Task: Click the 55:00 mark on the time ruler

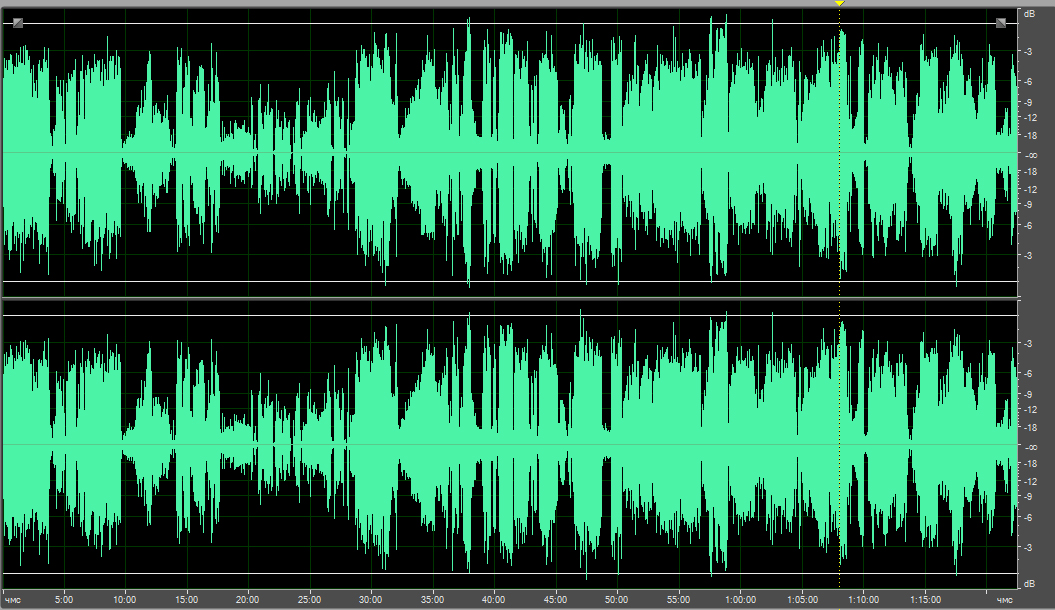Action: (x=678, y=599)
